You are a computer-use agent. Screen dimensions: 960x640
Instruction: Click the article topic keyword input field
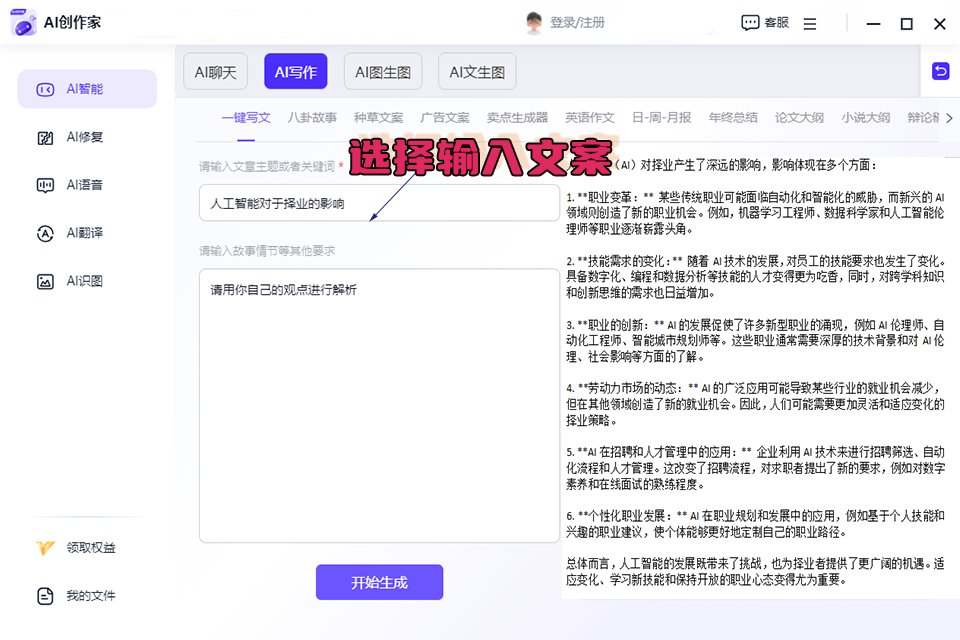(x=379, y=203)
